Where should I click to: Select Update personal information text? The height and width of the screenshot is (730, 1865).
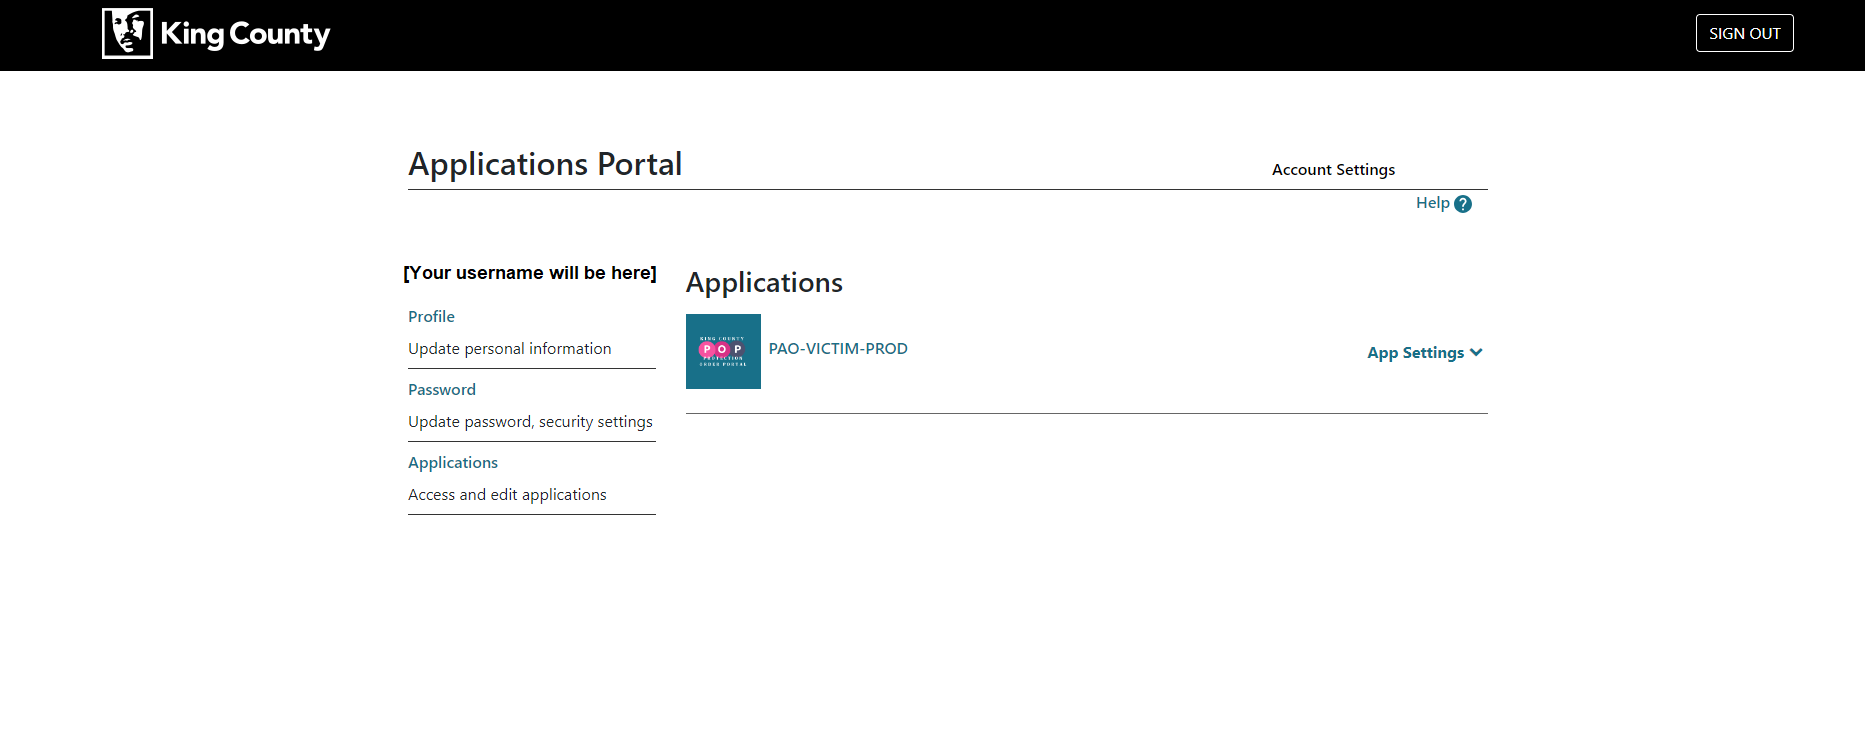(509, 349)
